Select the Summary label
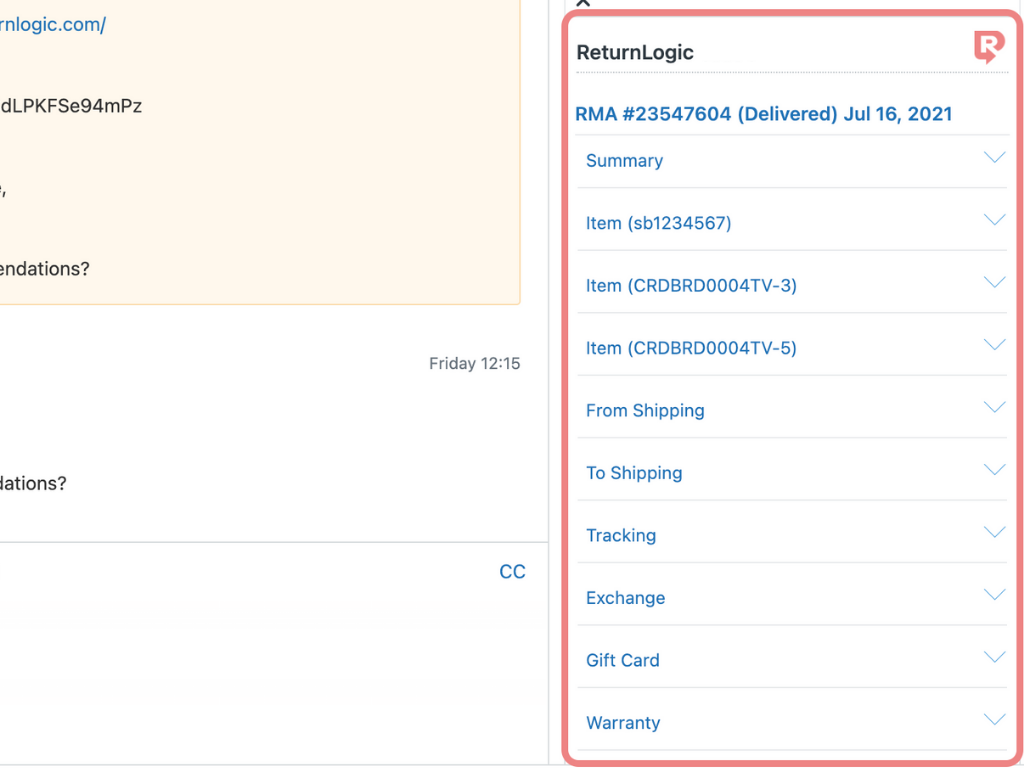Image resolution: width=1024 pixels, height=768 pixels. coord(624,161)
